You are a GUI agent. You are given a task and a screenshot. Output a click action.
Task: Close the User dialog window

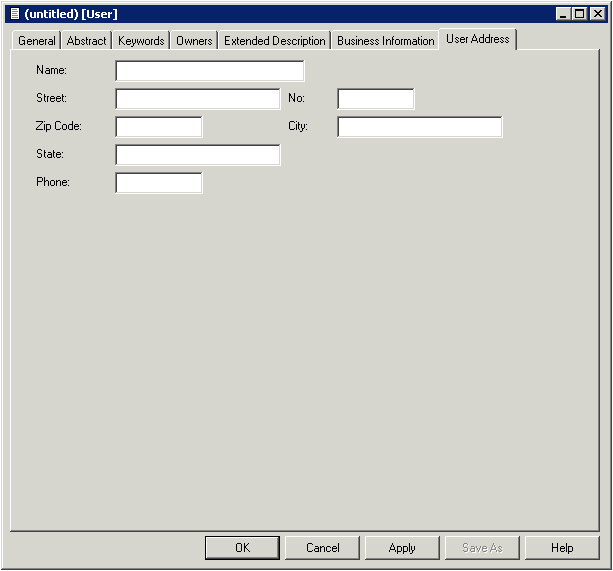pos(596,14)
